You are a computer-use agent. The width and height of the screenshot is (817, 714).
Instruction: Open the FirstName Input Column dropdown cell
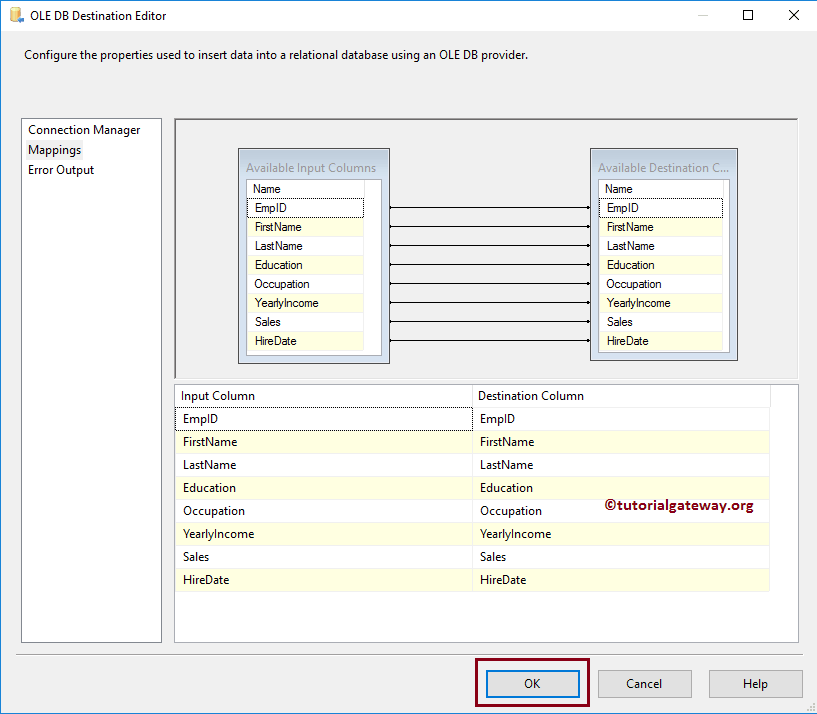(323, 442)
